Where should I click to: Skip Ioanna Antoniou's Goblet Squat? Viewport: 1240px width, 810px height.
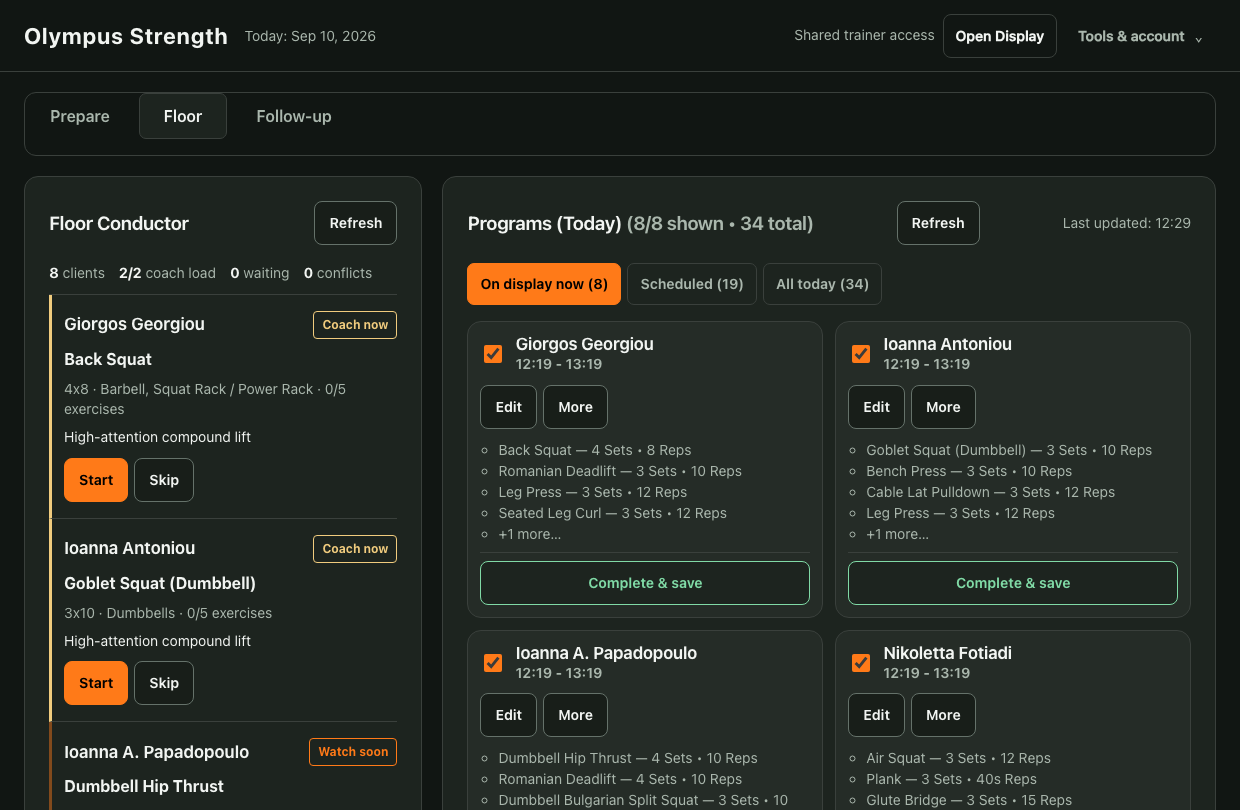click(x=164, y=683)
